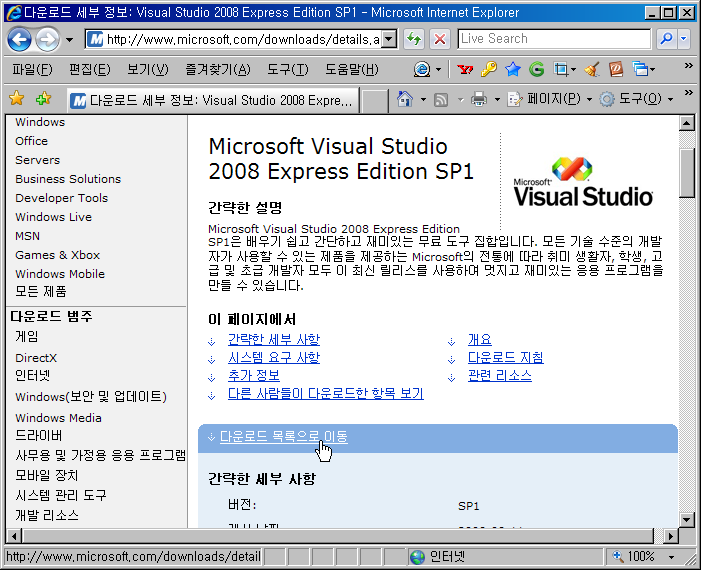This screenshot has width=701, height=570.
Task: Open the Games & Xbox sidebar link
Action: pos(58,255)
